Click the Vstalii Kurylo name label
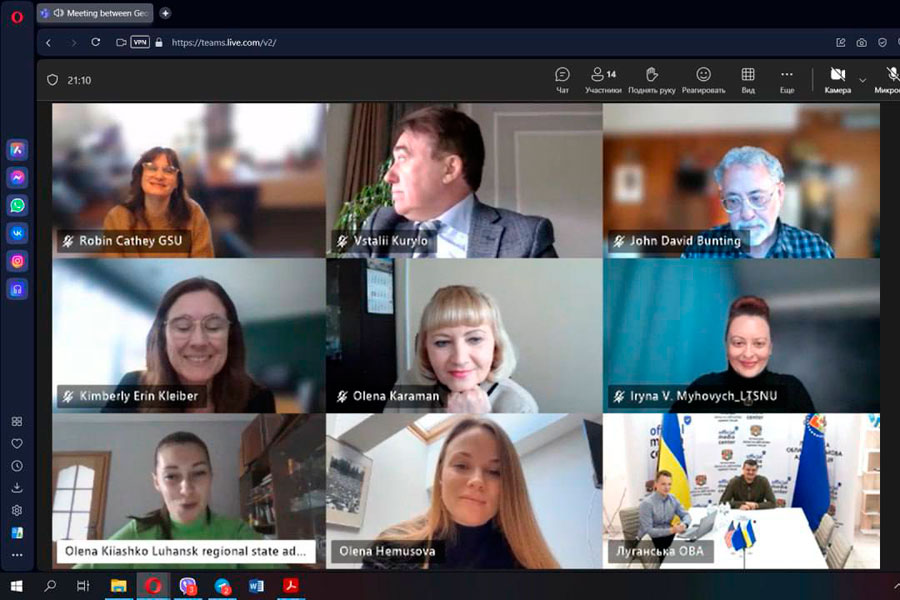This screenshot has height=600, width=900. pos(384,241)
